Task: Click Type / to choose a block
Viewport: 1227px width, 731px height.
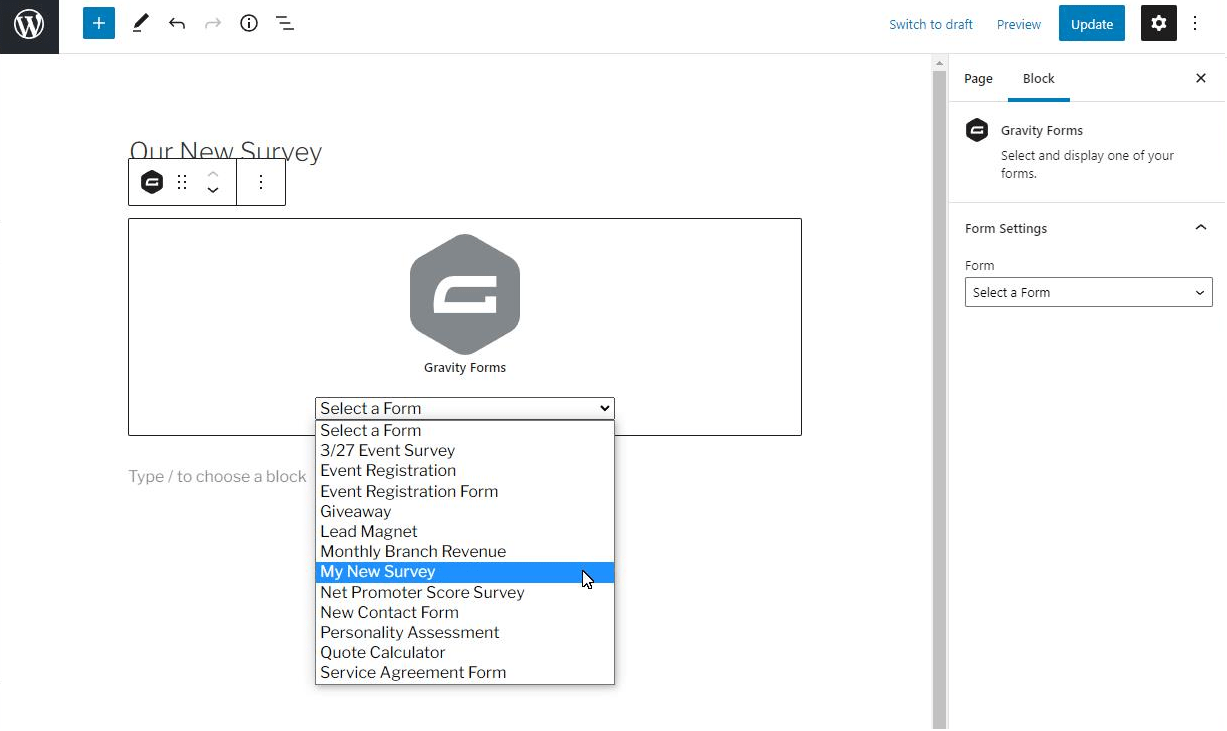Action: click(x=217, y=477)
